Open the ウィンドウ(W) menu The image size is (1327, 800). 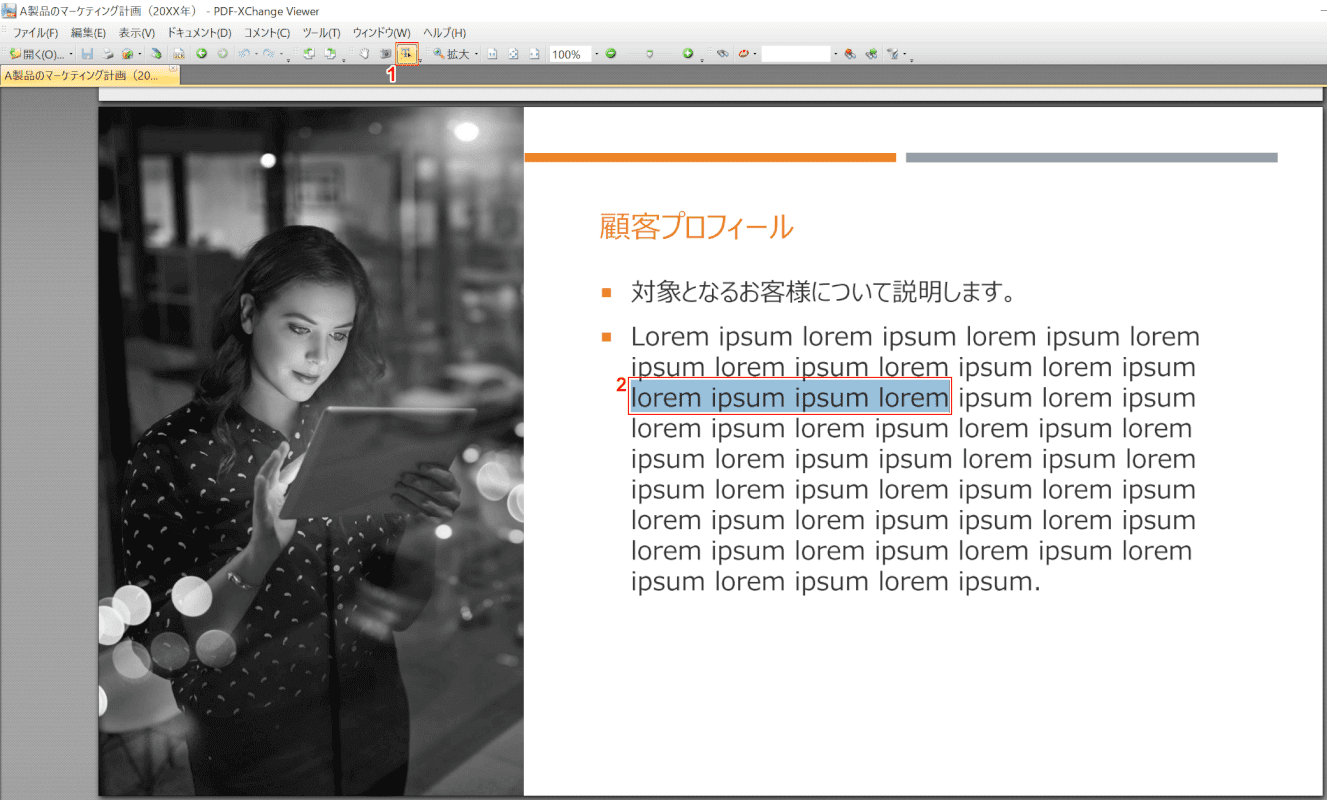point(381,33)
